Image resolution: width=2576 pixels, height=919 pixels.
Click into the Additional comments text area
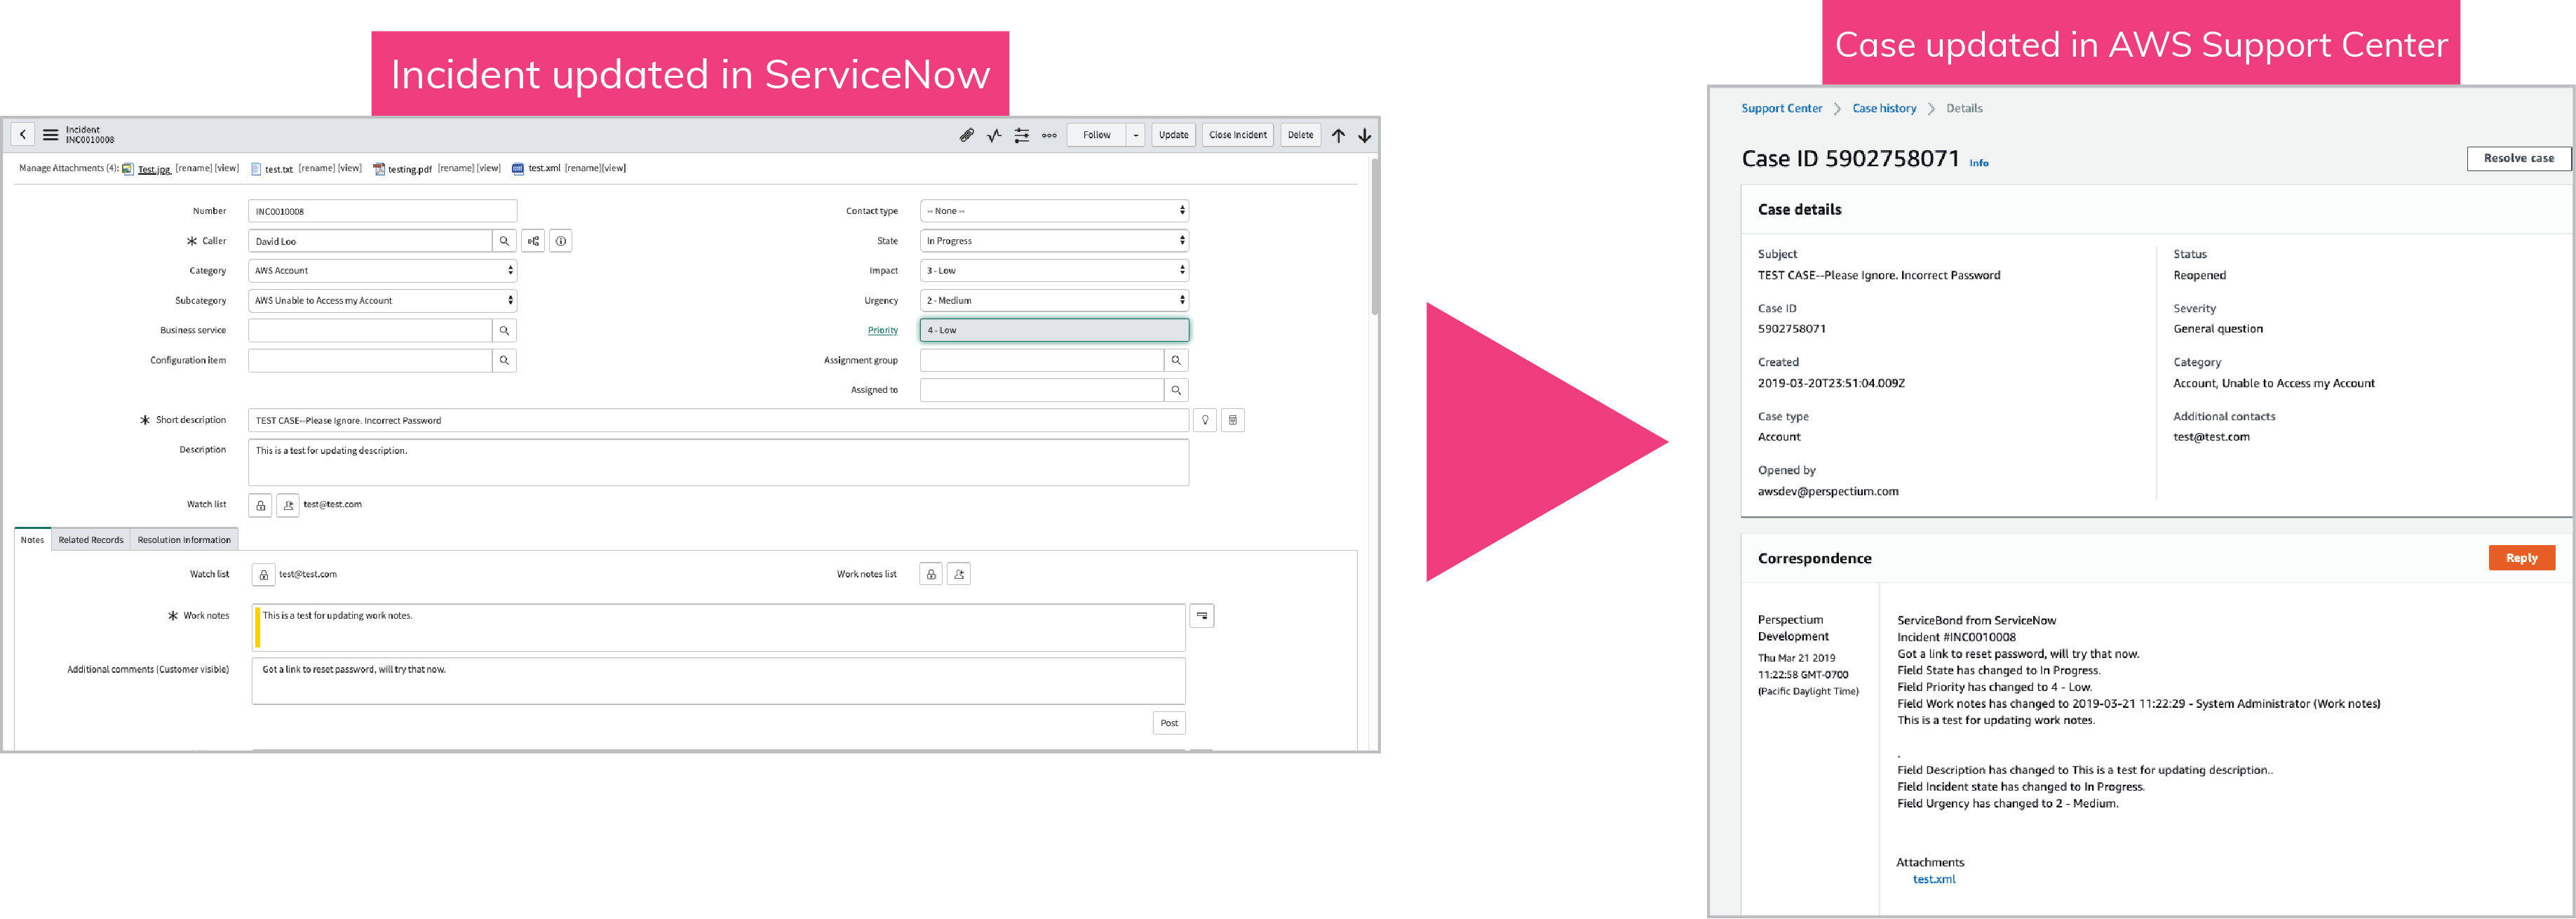(x=718, y=681)
